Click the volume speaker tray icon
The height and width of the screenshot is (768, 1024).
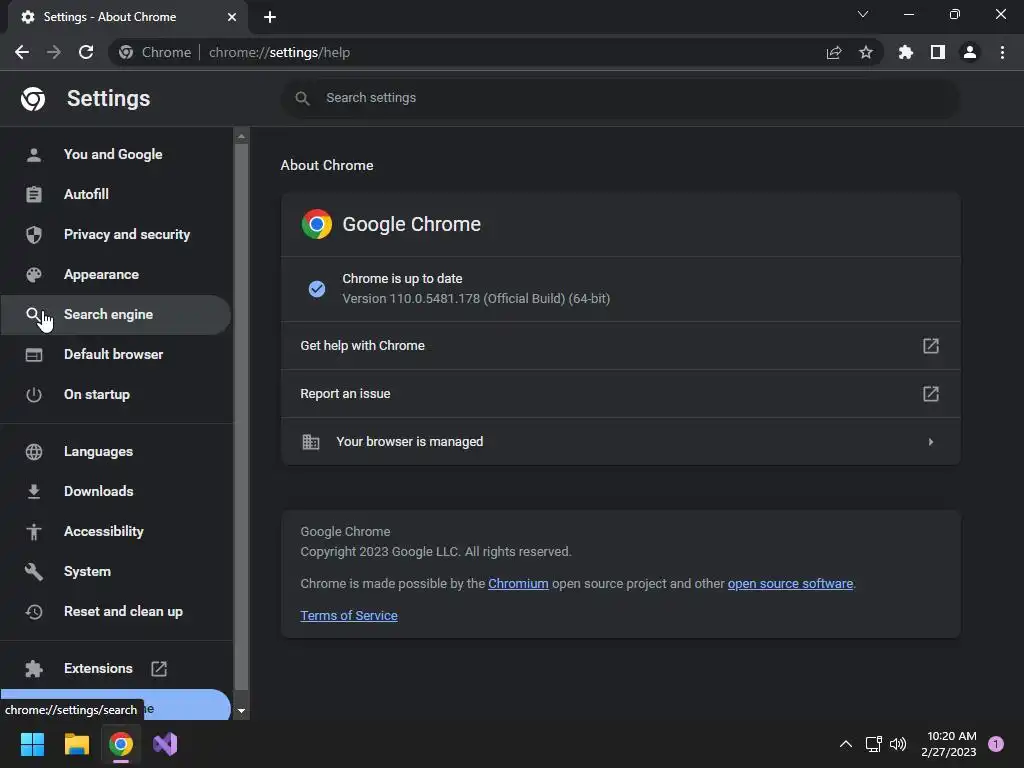pos(898,744)
